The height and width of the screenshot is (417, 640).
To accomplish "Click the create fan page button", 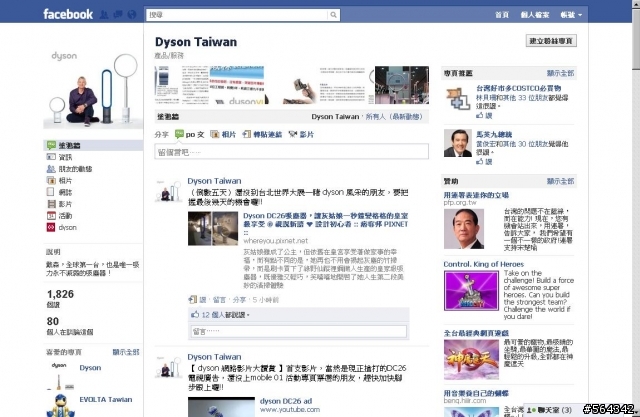I will point(551,41).
